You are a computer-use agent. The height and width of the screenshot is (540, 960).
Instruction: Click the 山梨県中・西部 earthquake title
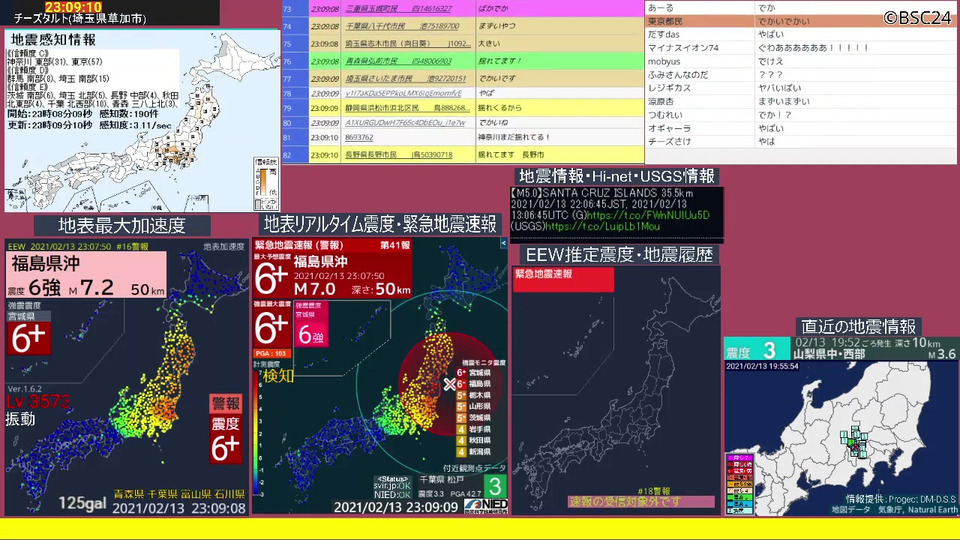tap(829, 354)
